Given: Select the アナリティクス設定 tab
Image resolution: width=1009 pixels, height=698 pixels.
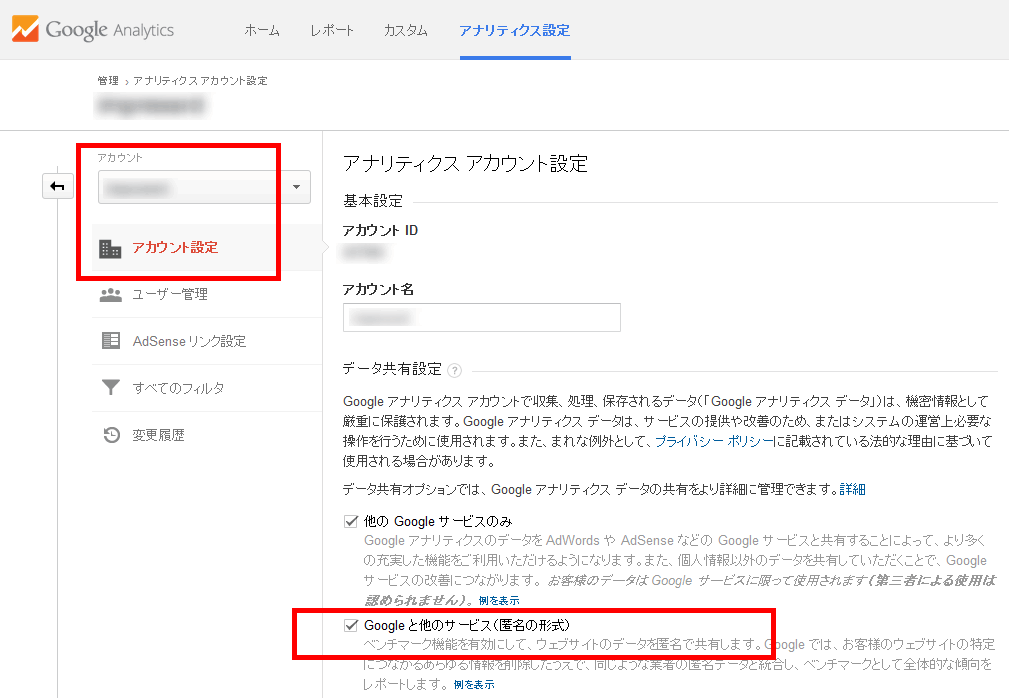Looking at the screenshot, I should (x=514, y=30).
